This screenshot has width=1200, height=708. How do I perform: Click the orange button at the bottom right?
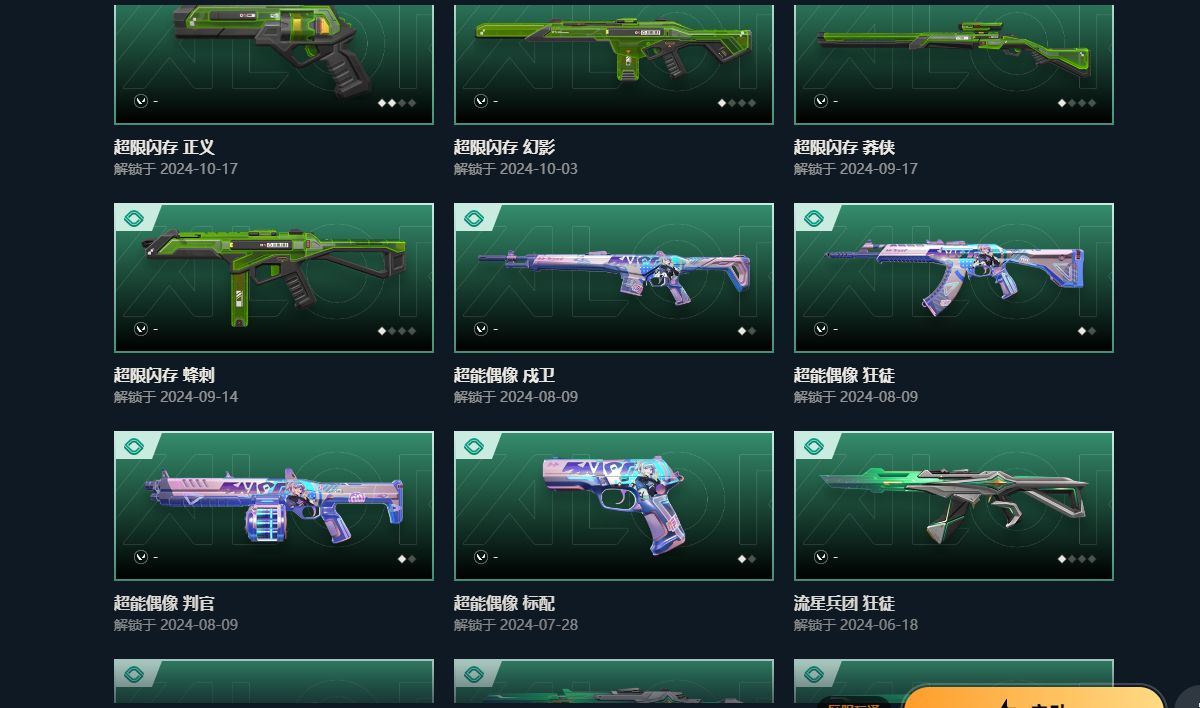click(1034, 697)
